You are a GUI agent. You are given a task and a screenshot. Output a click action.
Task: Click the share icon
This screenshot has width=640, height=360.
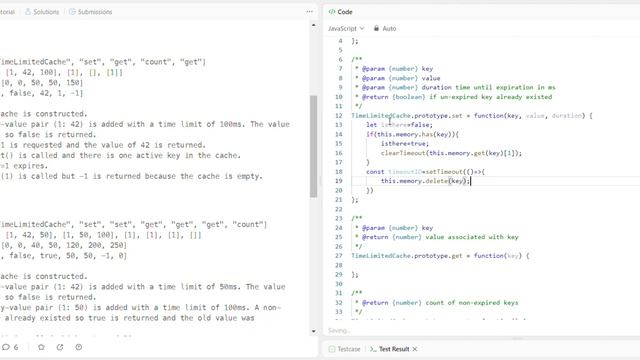pyautogui.click(x=60, y=347)
